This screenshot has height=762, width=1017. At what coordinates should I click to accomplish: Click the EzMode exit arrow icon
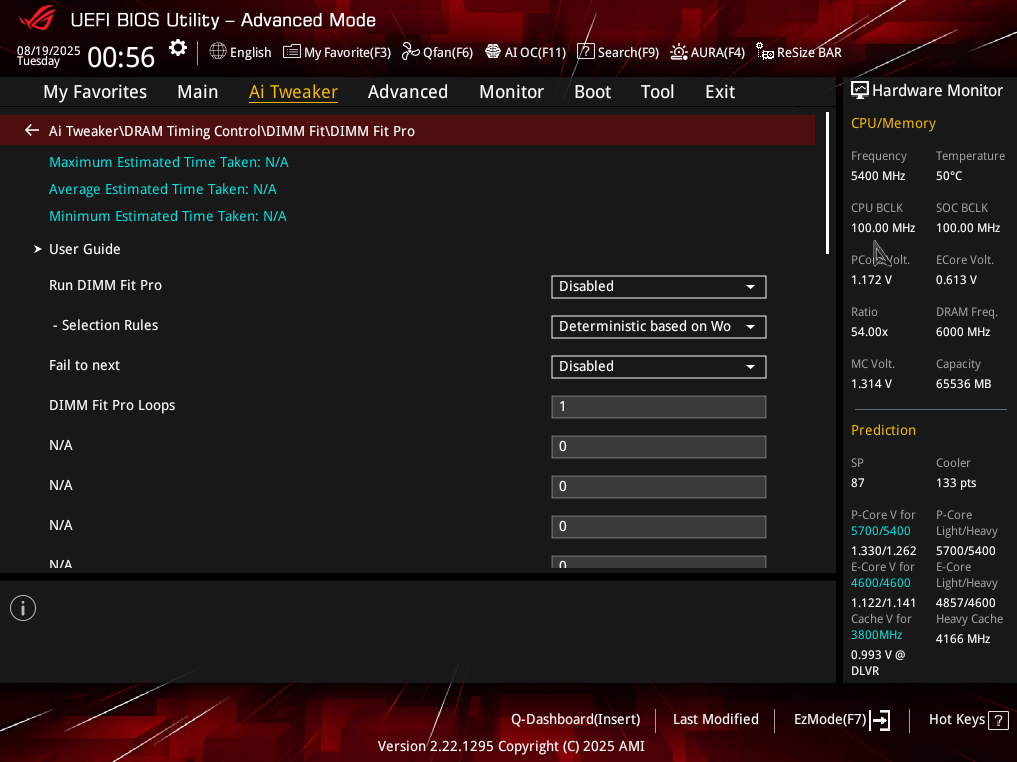(x=880, y=720)
